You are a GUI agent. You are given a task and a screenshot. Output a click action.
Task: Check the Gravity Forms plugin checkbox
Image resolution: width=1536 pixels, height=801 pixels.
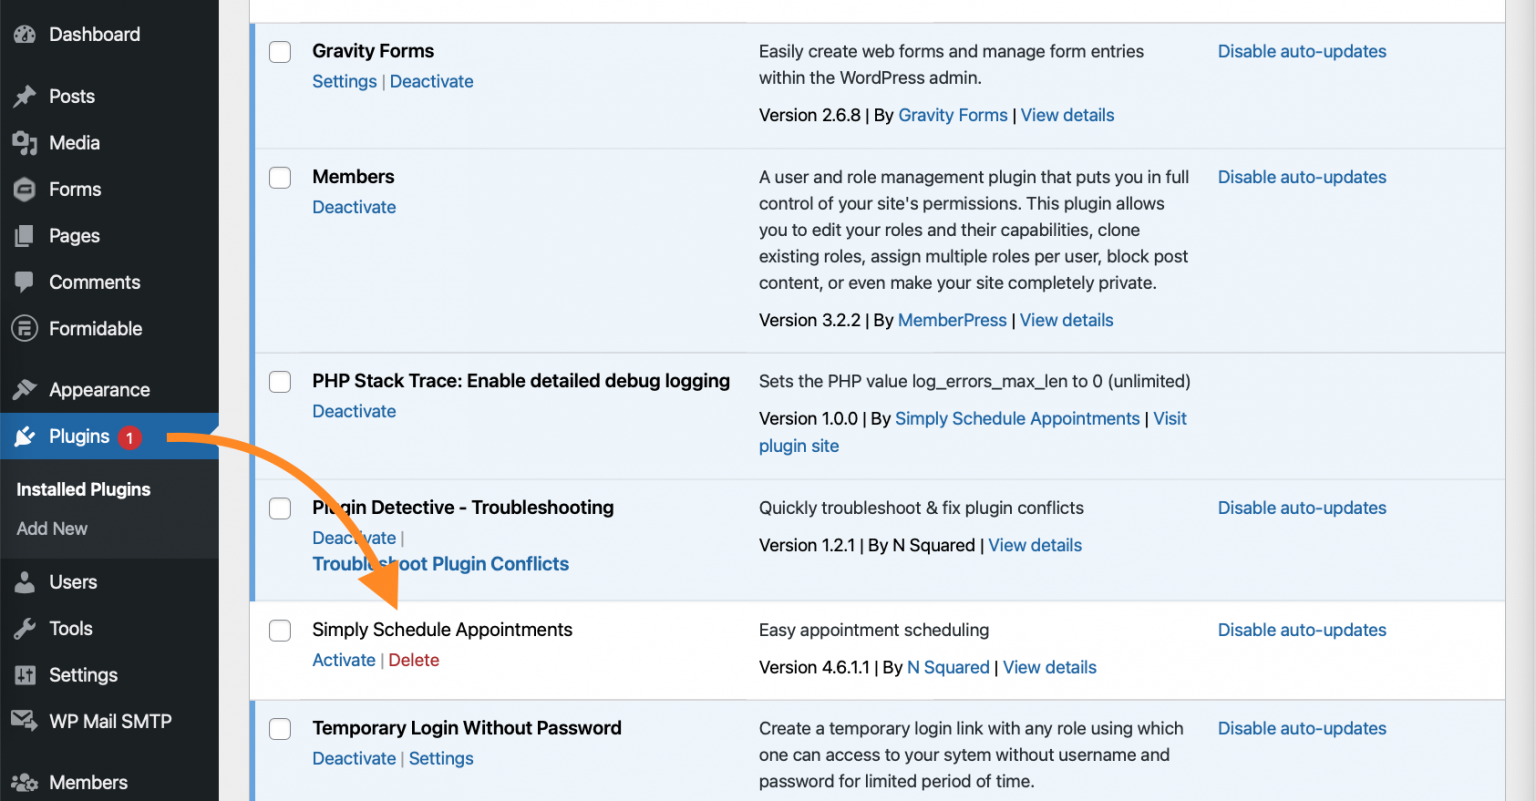tap(279, 51)
